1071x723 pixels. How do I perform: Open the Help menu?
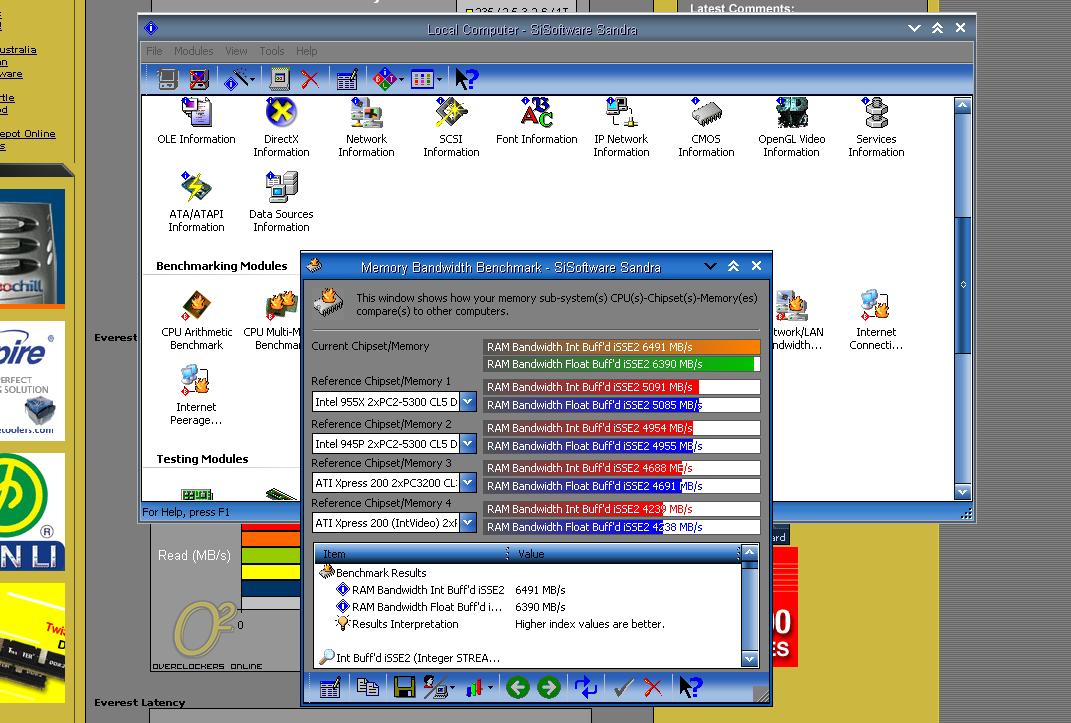[x=307, y=51]
